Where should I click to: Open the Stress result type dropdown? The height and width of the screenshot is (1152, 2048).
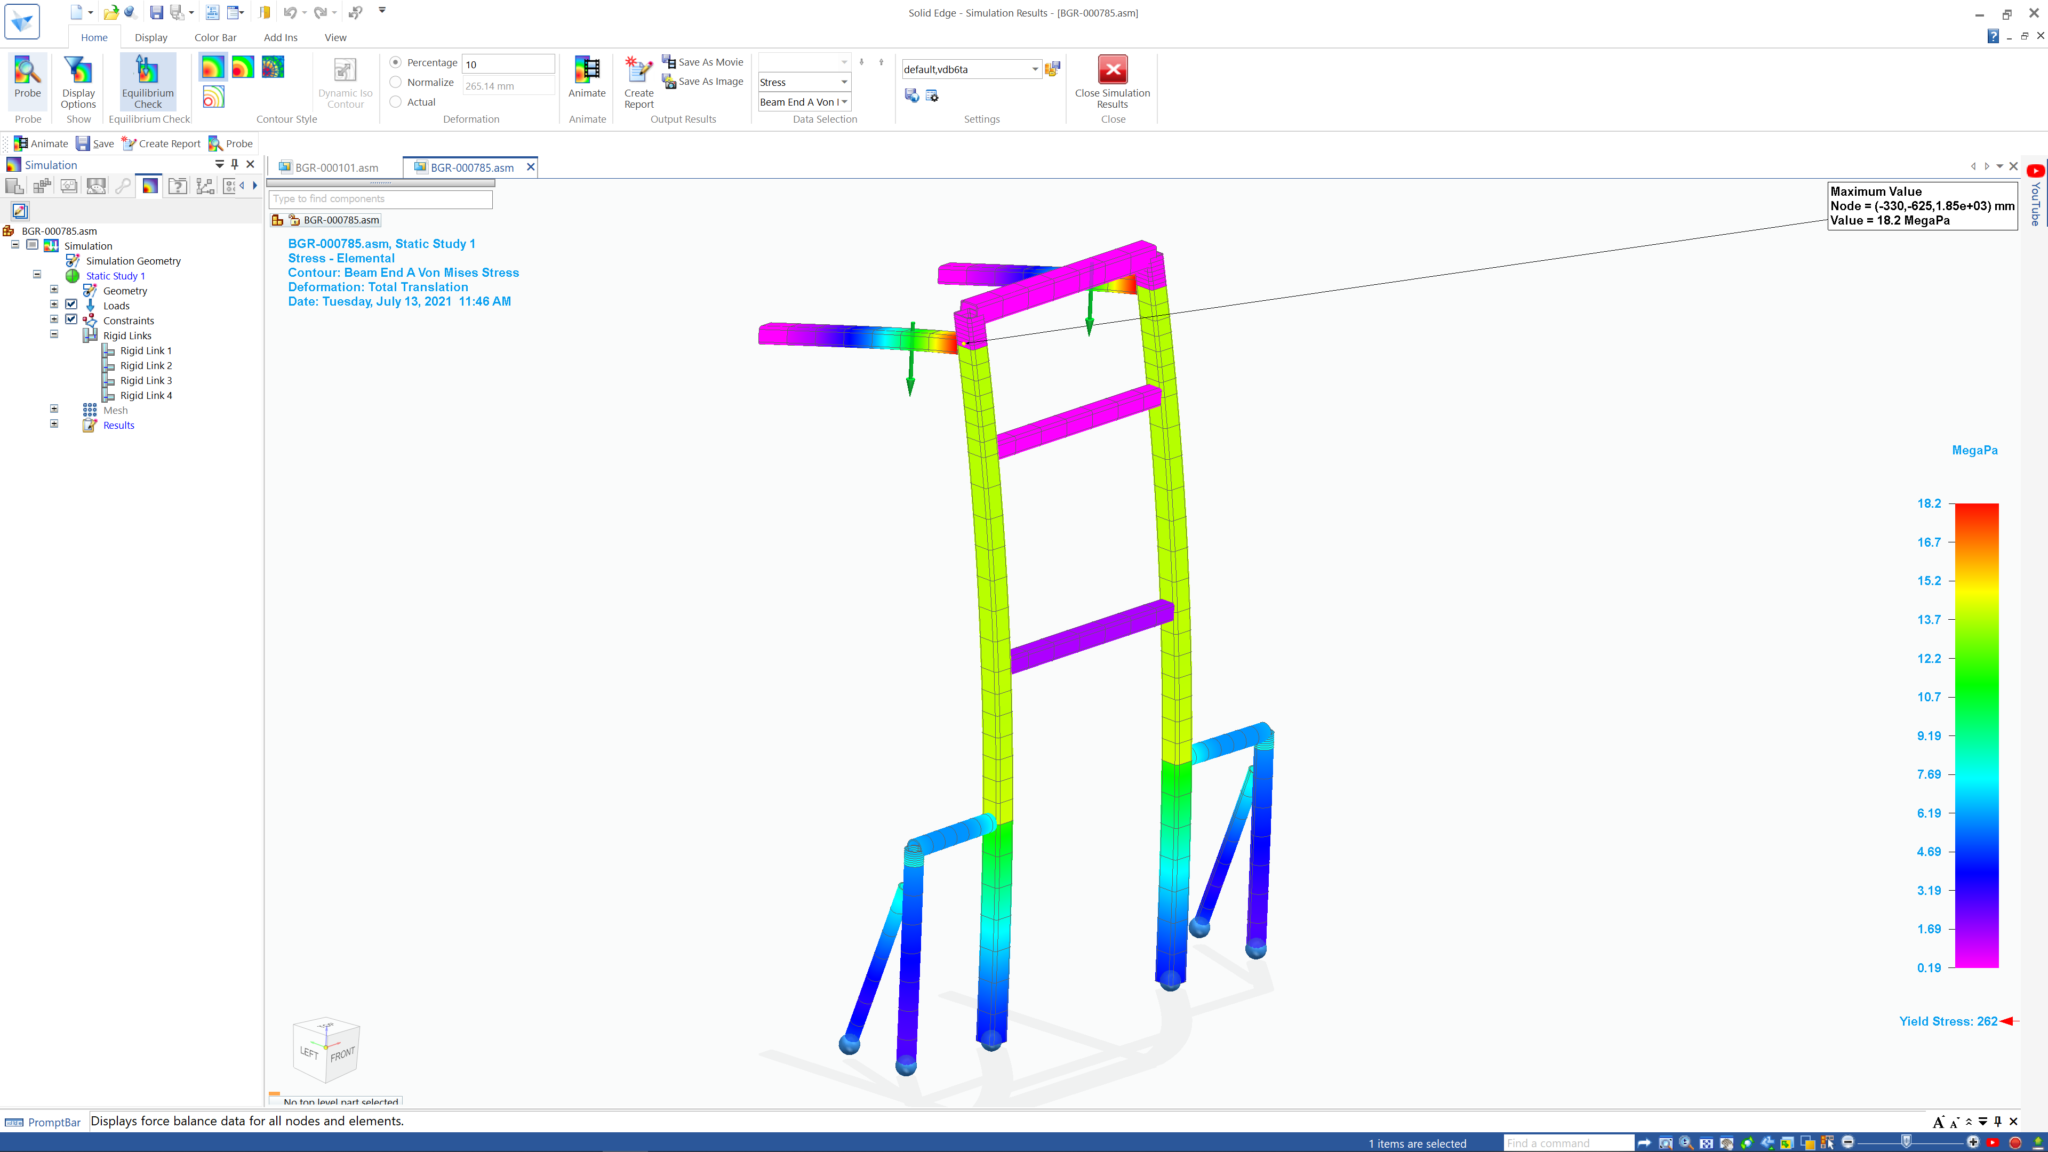[844, 82]
